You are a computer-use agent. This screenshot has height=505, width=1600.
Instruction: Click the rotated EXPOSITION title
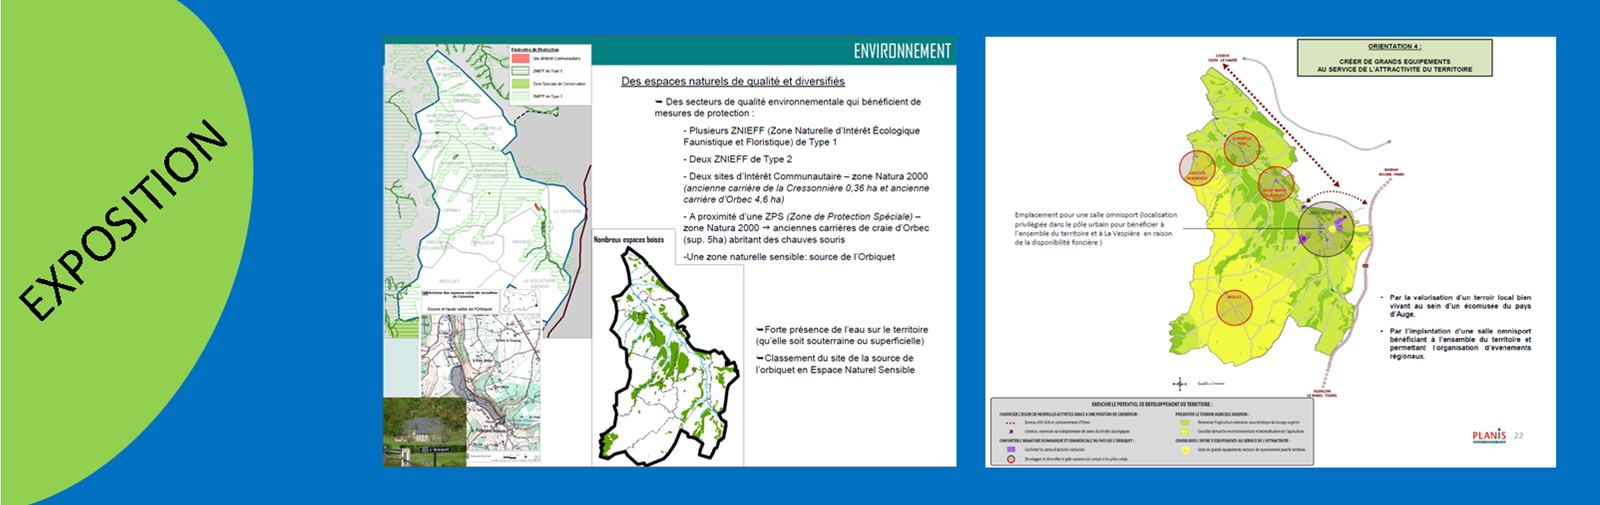(123, 221)
